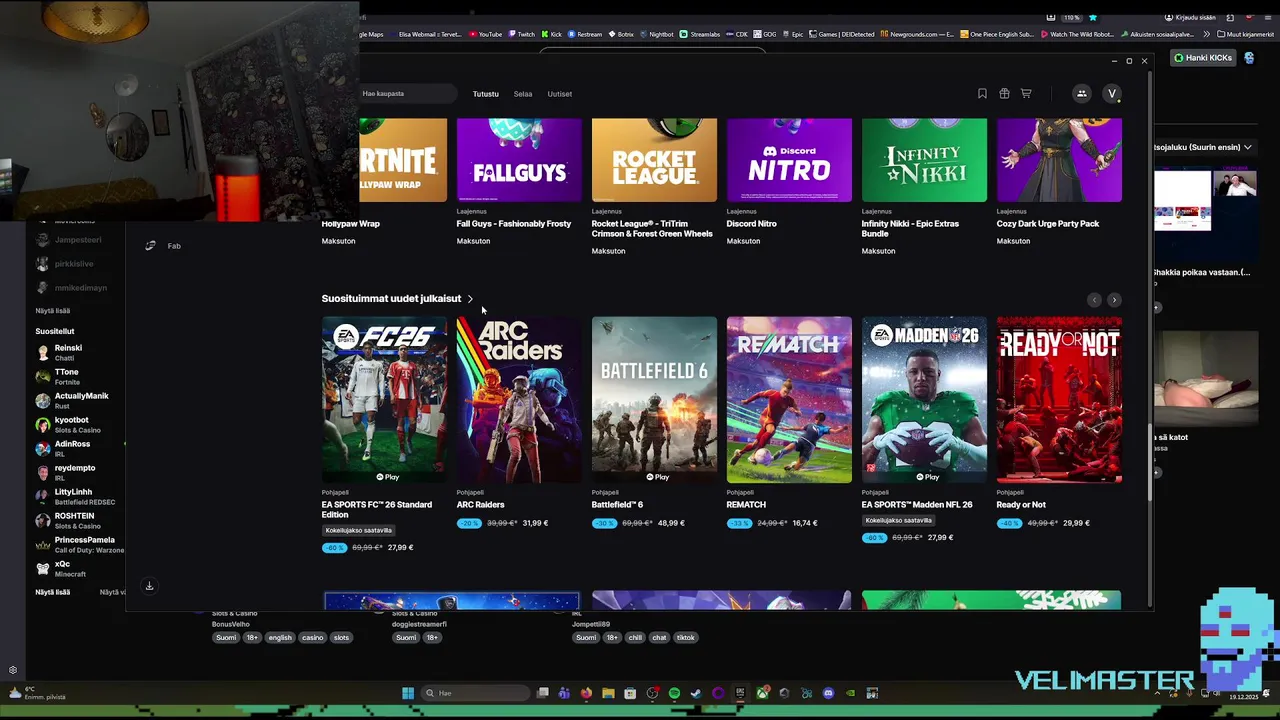Open the Infinity Nikki add-on thumbnail
This screenshot has width=1280, height=720.
coord(924,160)
